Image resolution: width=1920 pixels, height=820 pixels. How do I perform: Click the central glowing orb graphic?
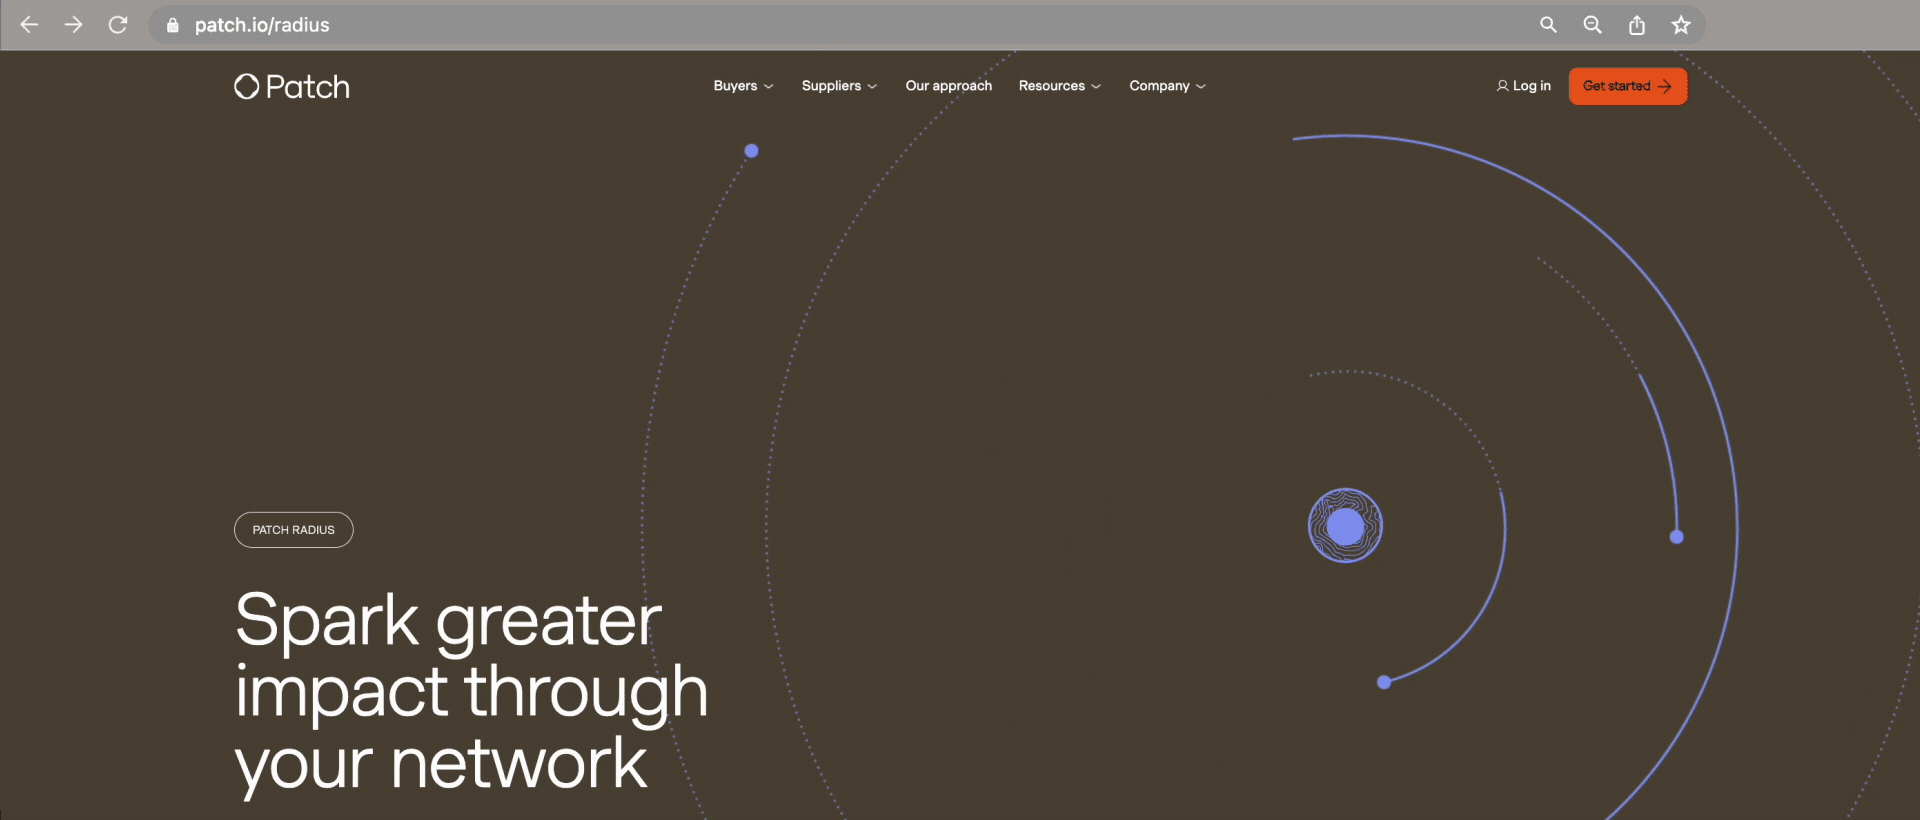[x=1345, y=526]
